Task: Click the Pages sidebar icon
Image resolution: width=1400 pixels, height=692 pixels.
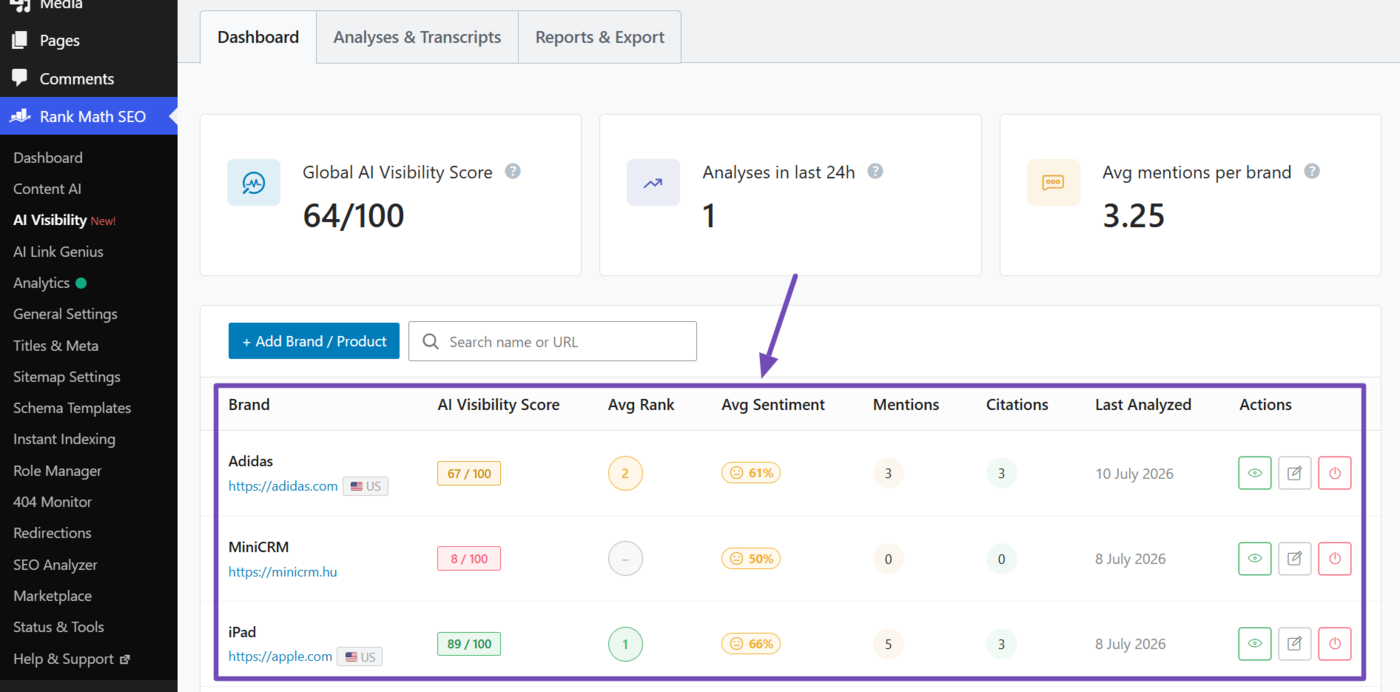Action: [20, 40]
